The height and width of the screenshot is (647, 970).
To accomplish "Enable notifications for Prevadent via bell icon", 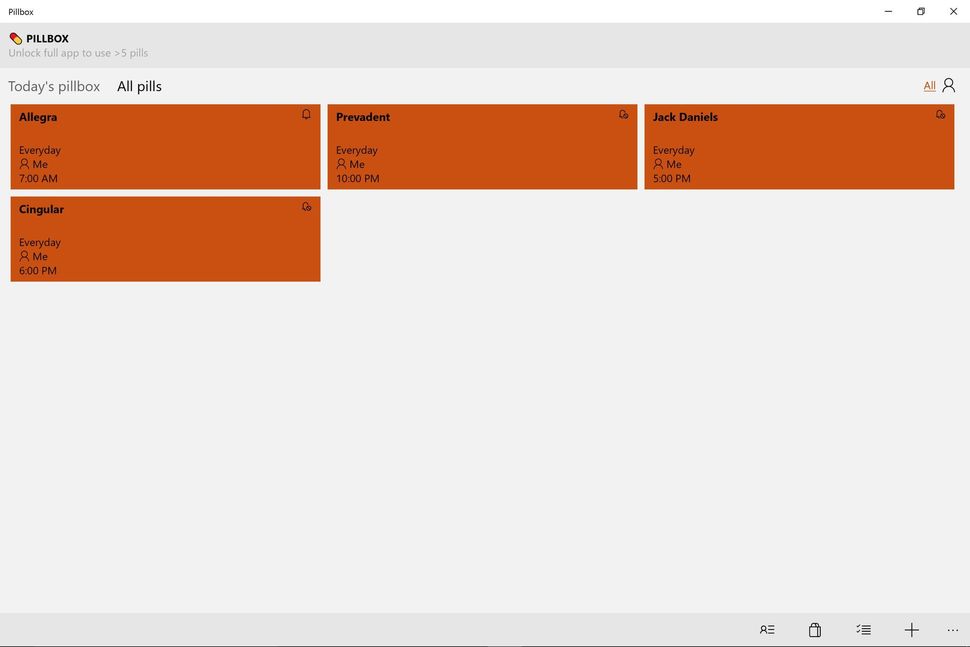I will click(623, 114).
